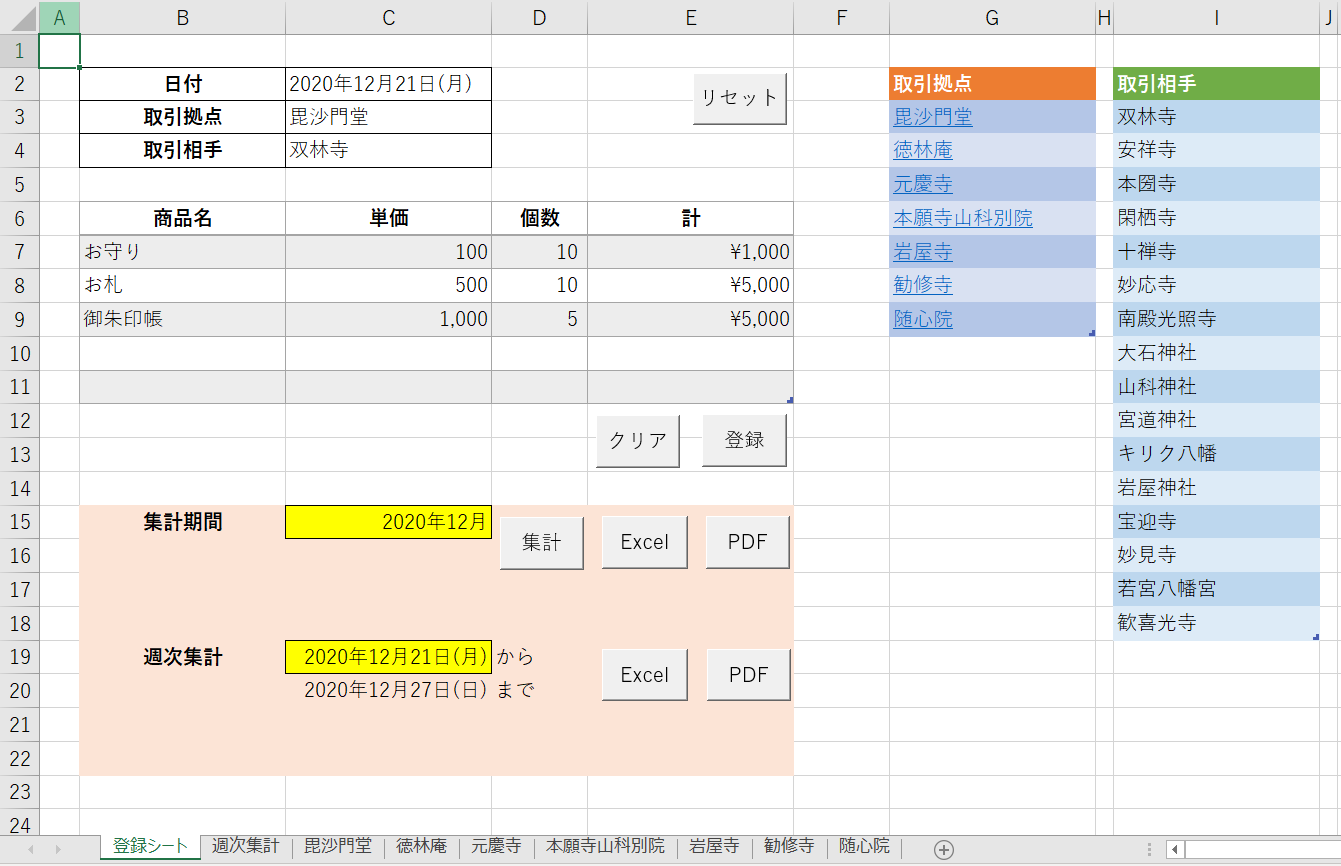Click the horizontal scrollbar left arrow
The height and width of the screenshot is (866, 1341).
1175,849
